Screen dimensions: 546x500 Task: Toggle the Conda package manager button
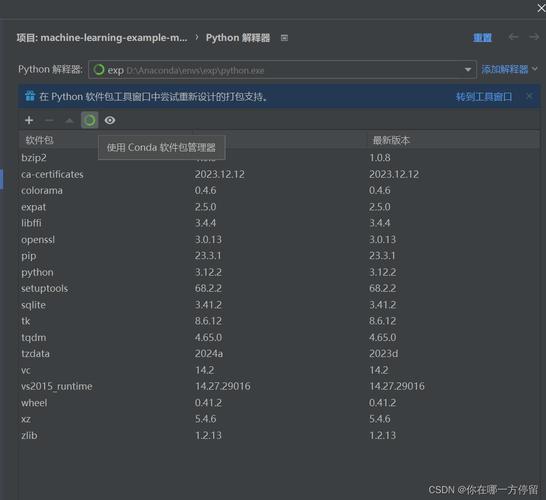point(89,120)
